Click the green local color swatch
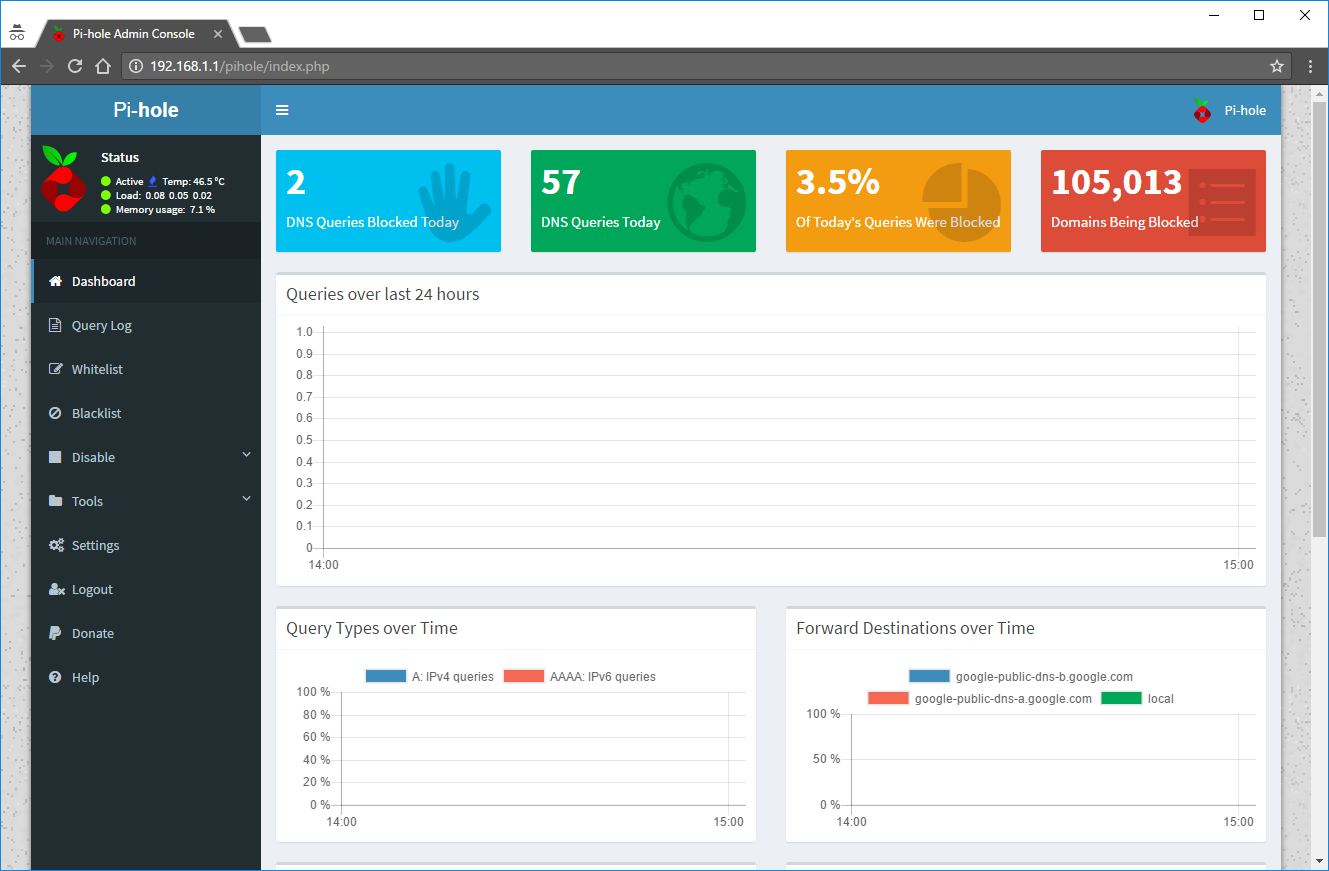Image resolution: width=1329 pixels, height=871 pixels. (1121, 699)
